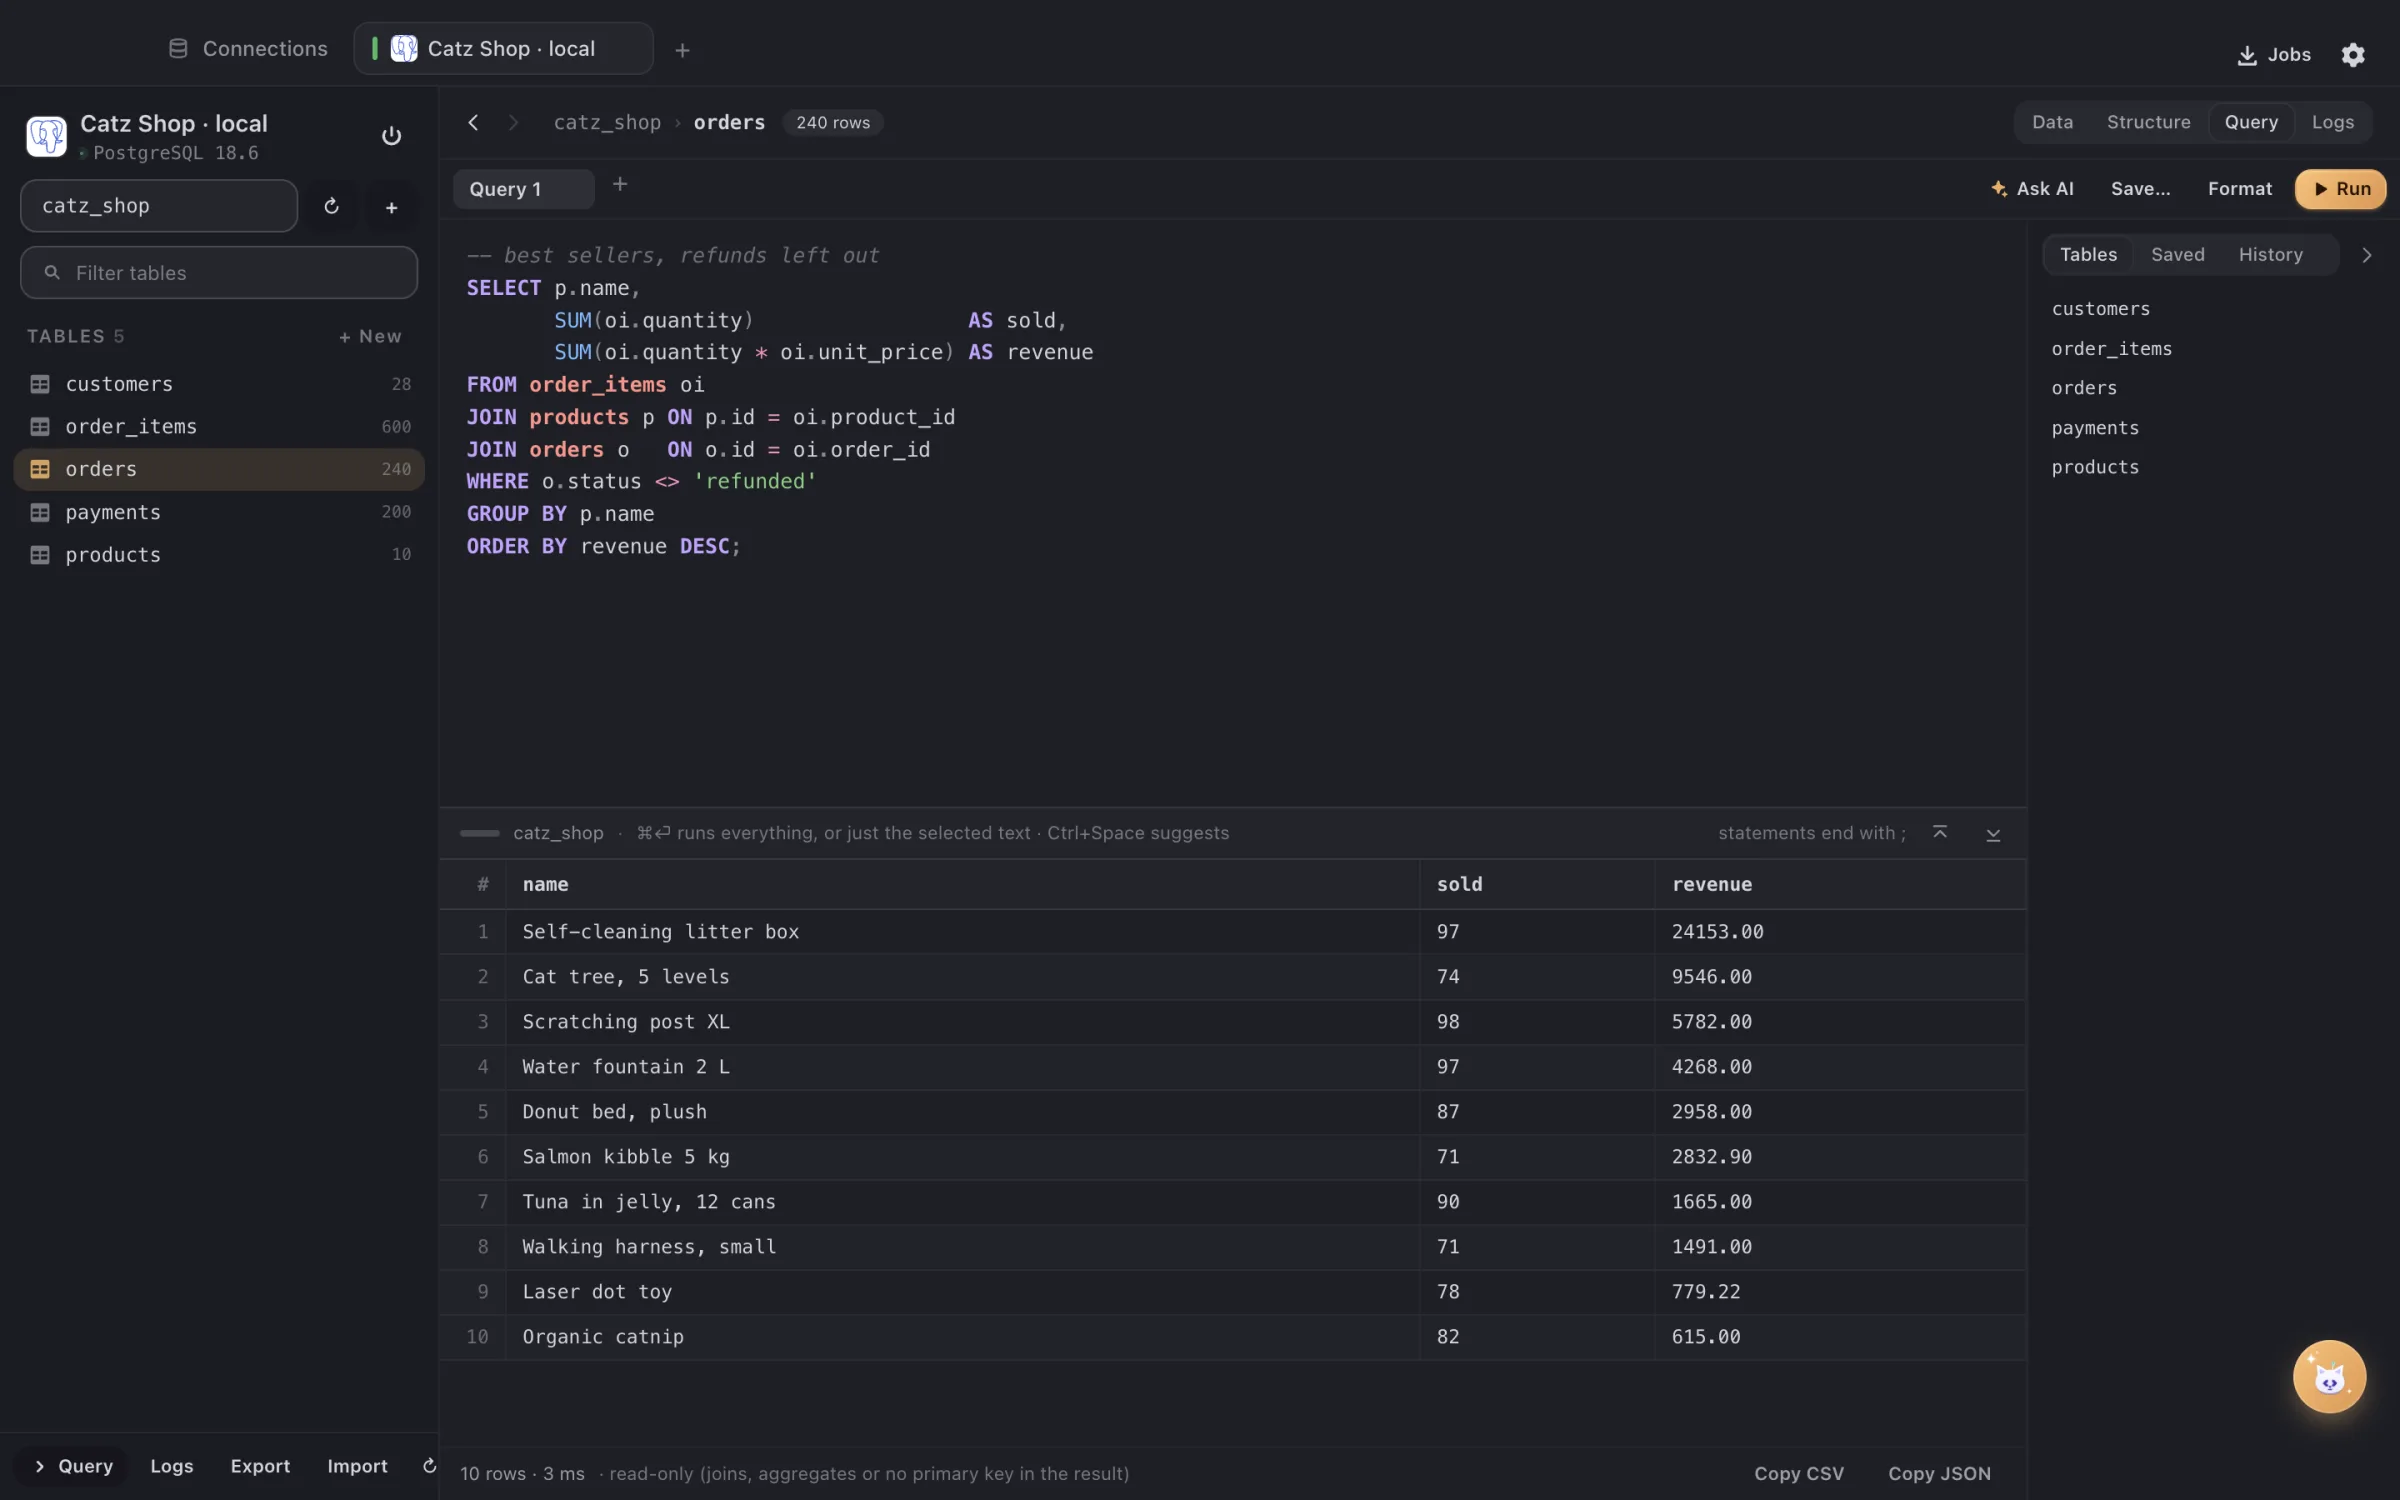Click the refresh icon next to Import
Screen dimensions: 2400x1500
(429, 1466)
